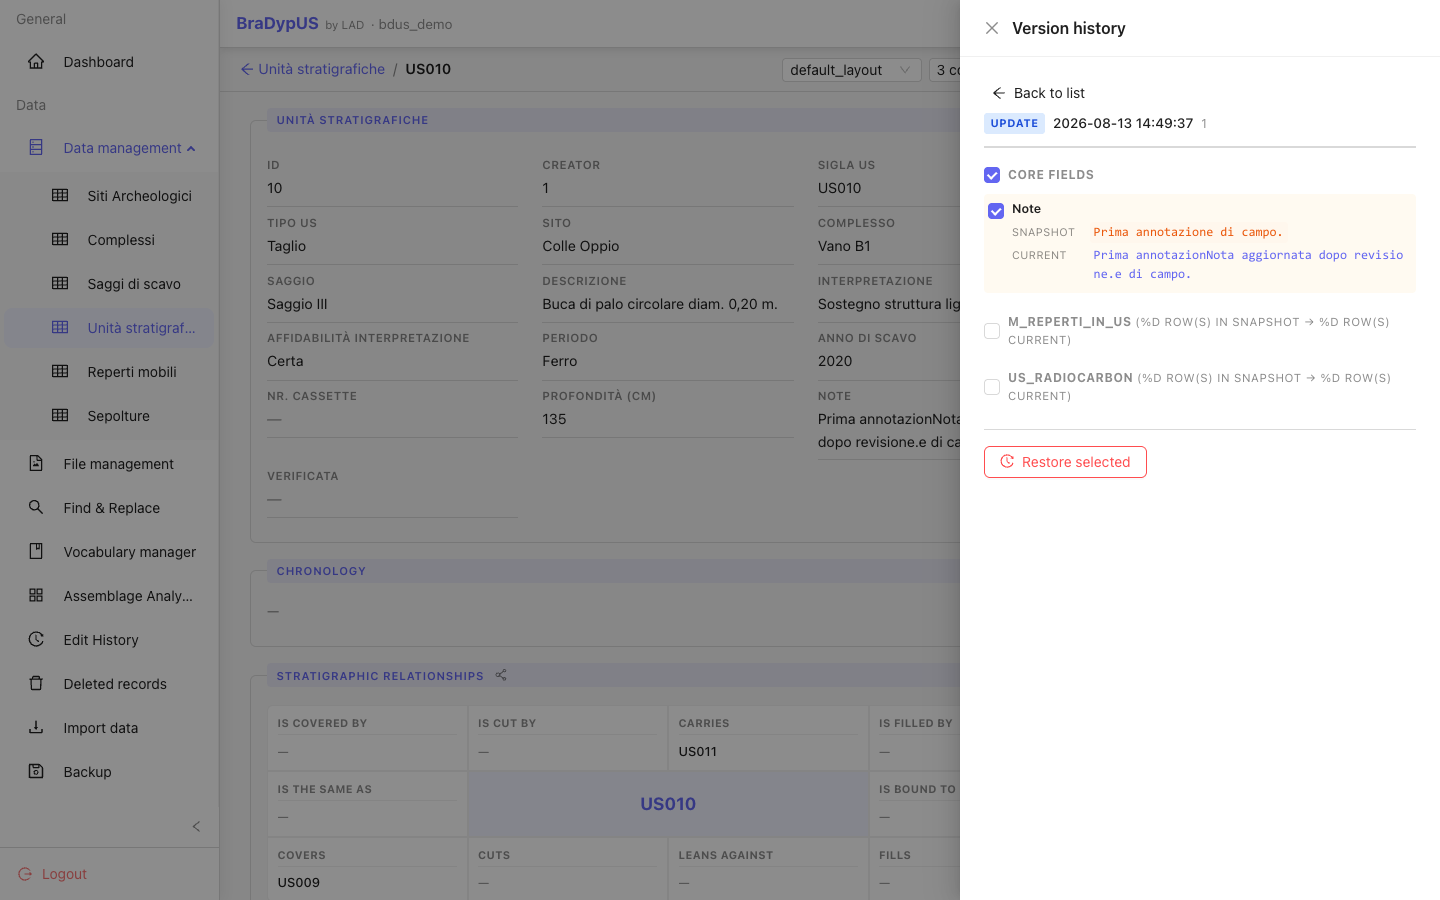Click the Affidabilità value 'Certa'
The image size is (1440, 900).
(285, 361)
